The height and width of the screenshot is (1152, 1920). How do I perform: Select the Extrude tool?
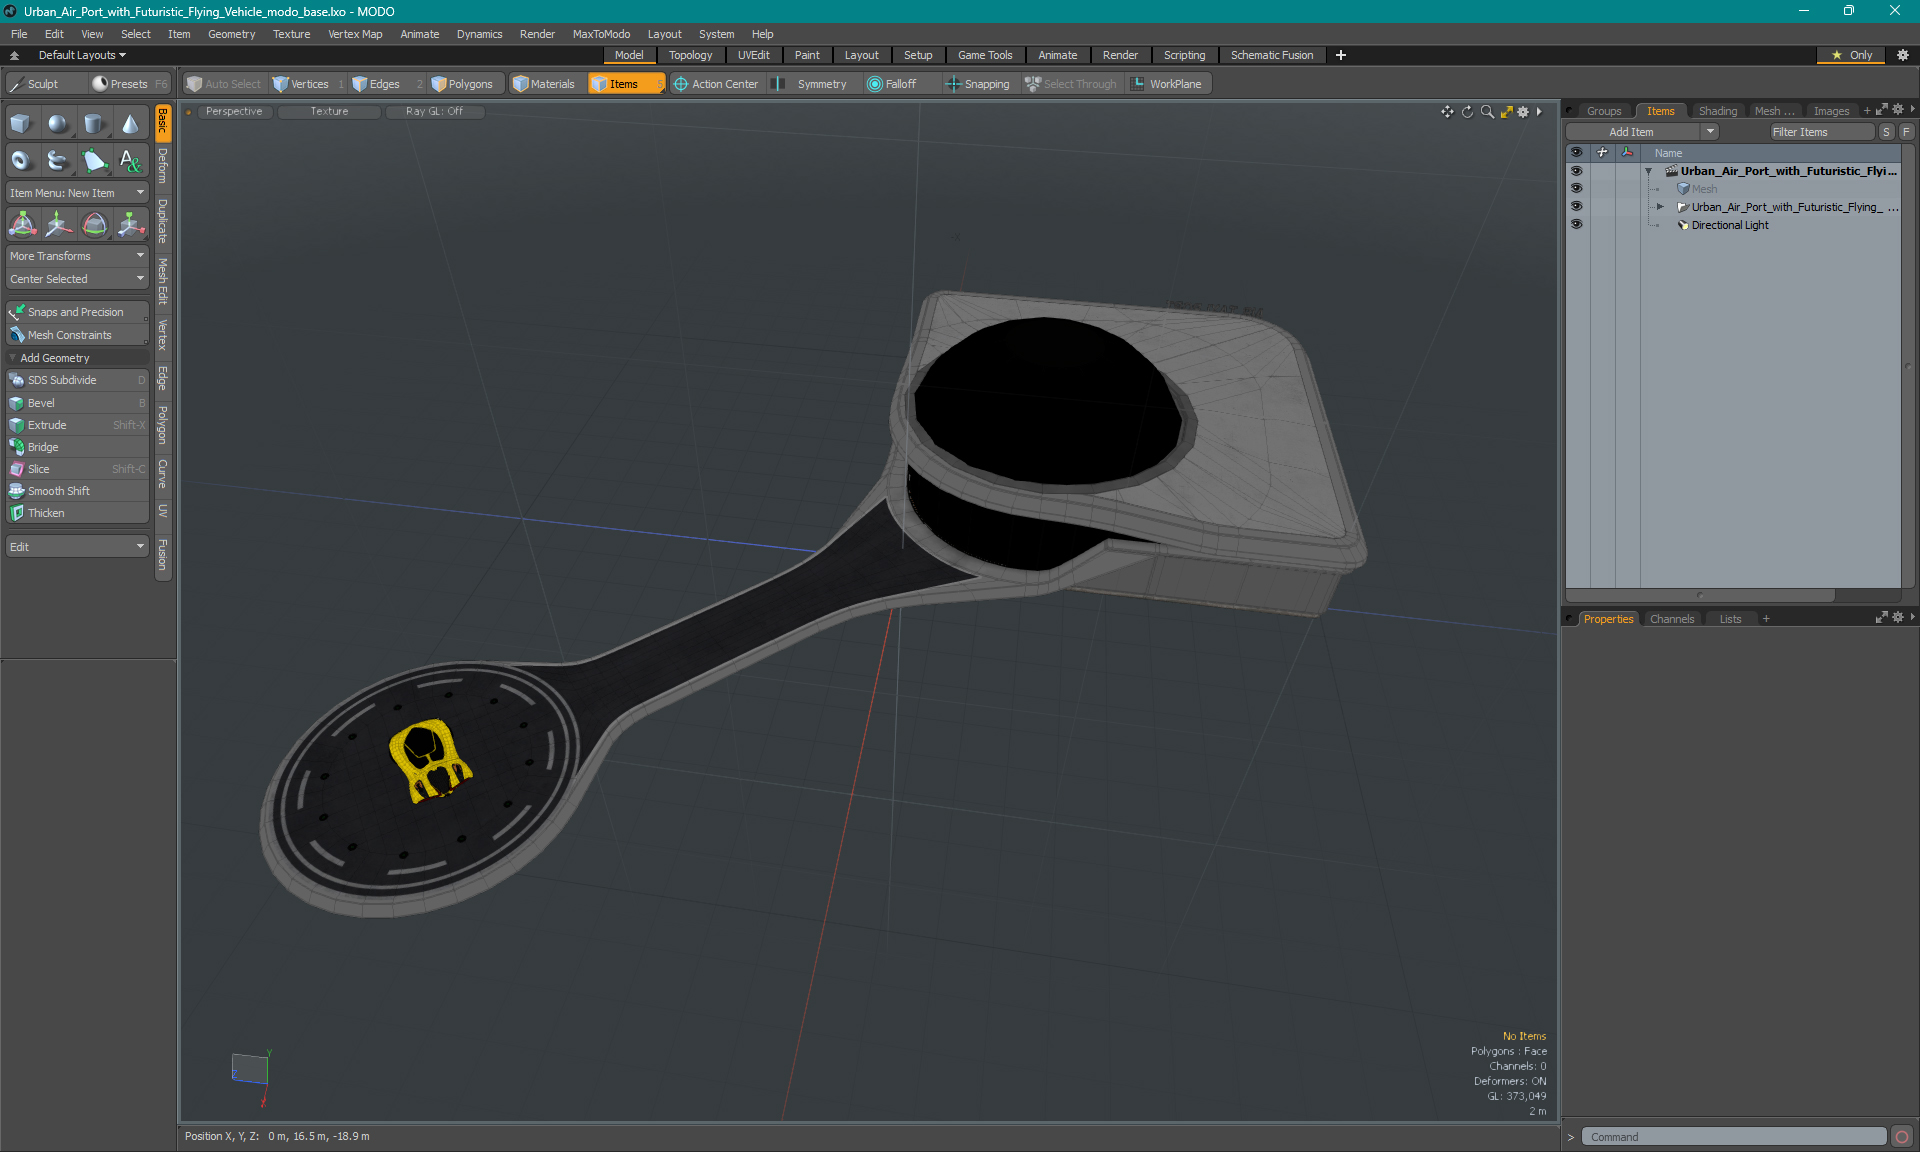click(x=48, y=425)
